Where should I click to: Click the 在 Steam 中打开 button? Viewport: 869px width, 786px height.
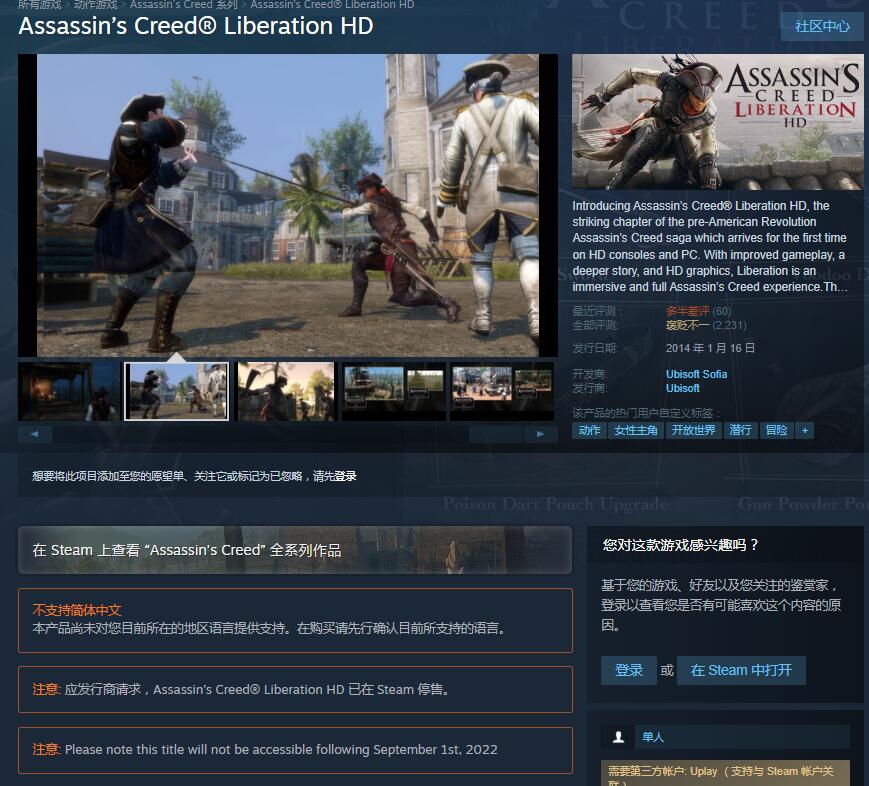point(741,670)
